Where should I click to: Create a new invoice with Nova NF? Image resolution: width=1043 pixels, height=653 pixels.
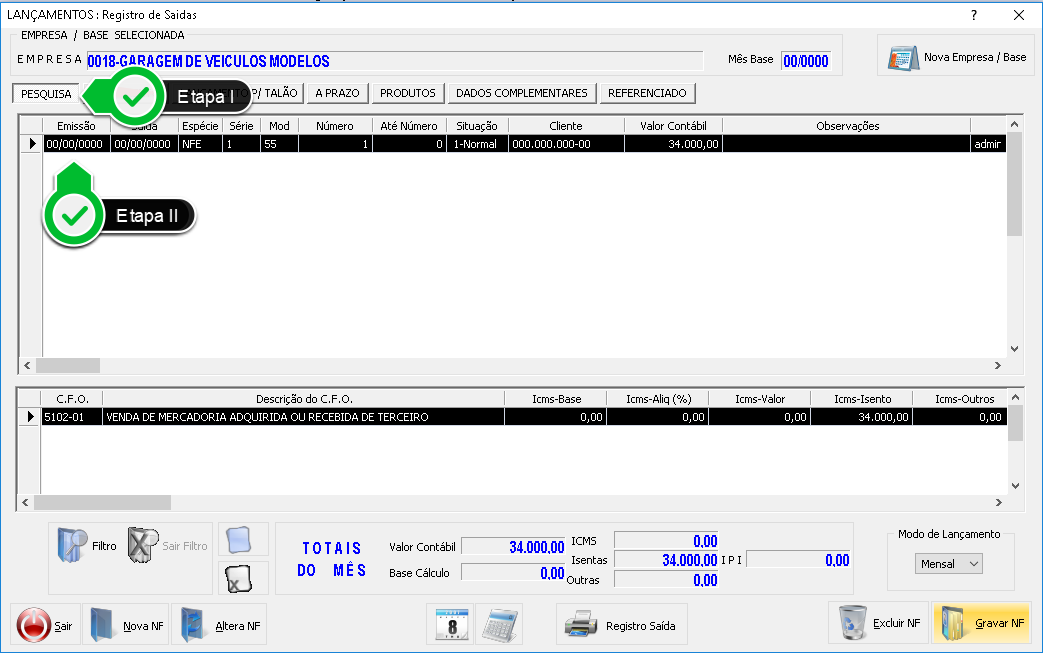[x=126, y=626]
